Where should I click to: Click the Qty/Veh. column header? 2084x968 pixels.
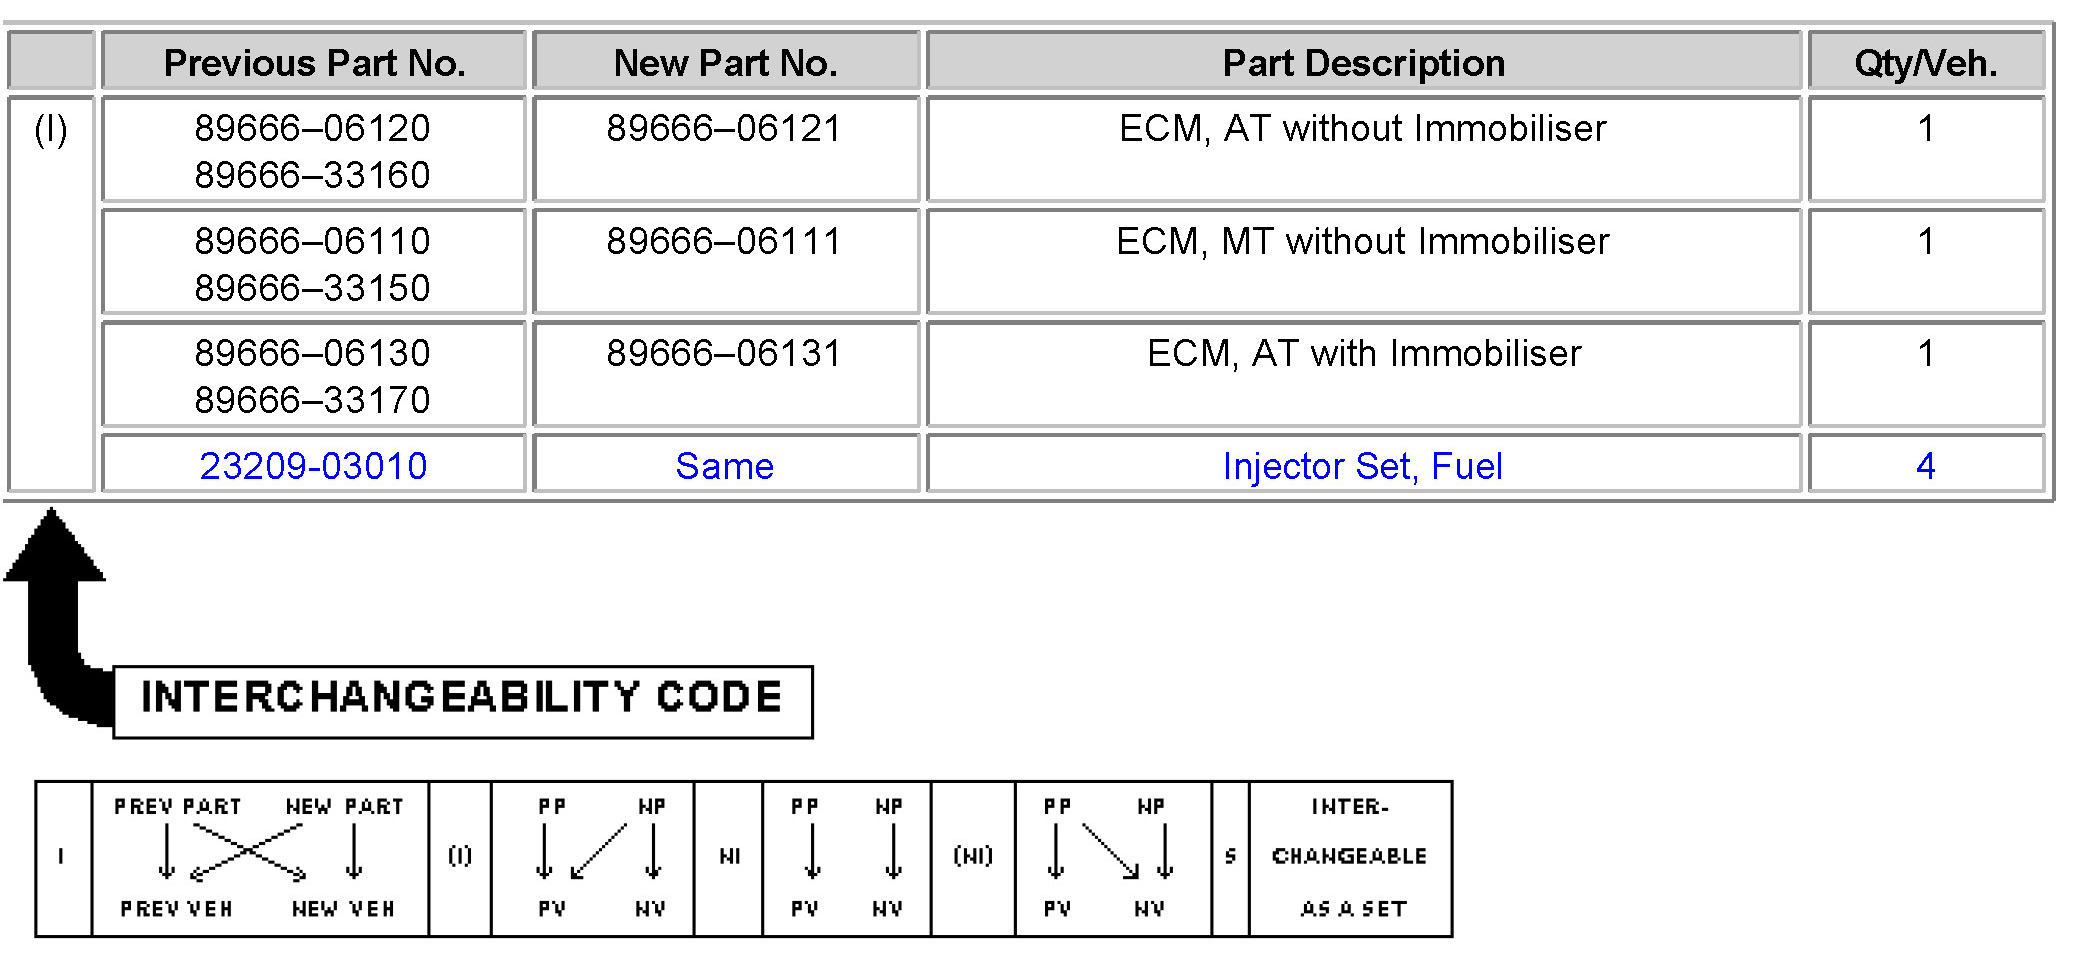pyautogui.click(x=1925, y=63)
